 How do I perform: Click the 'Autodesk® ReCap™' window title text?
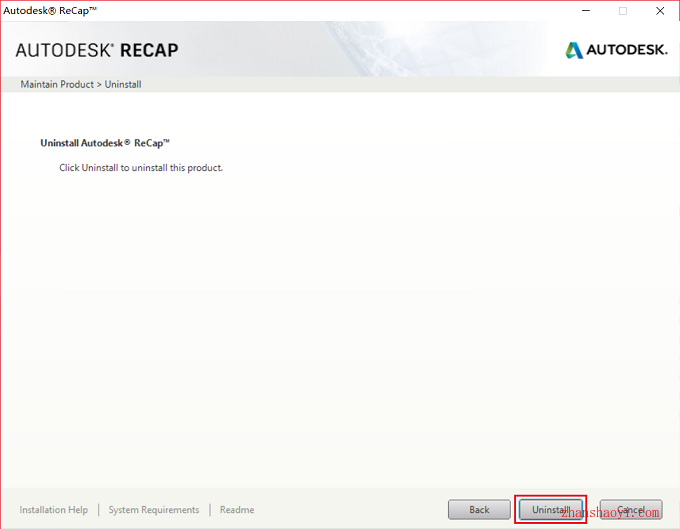[50, 10]
